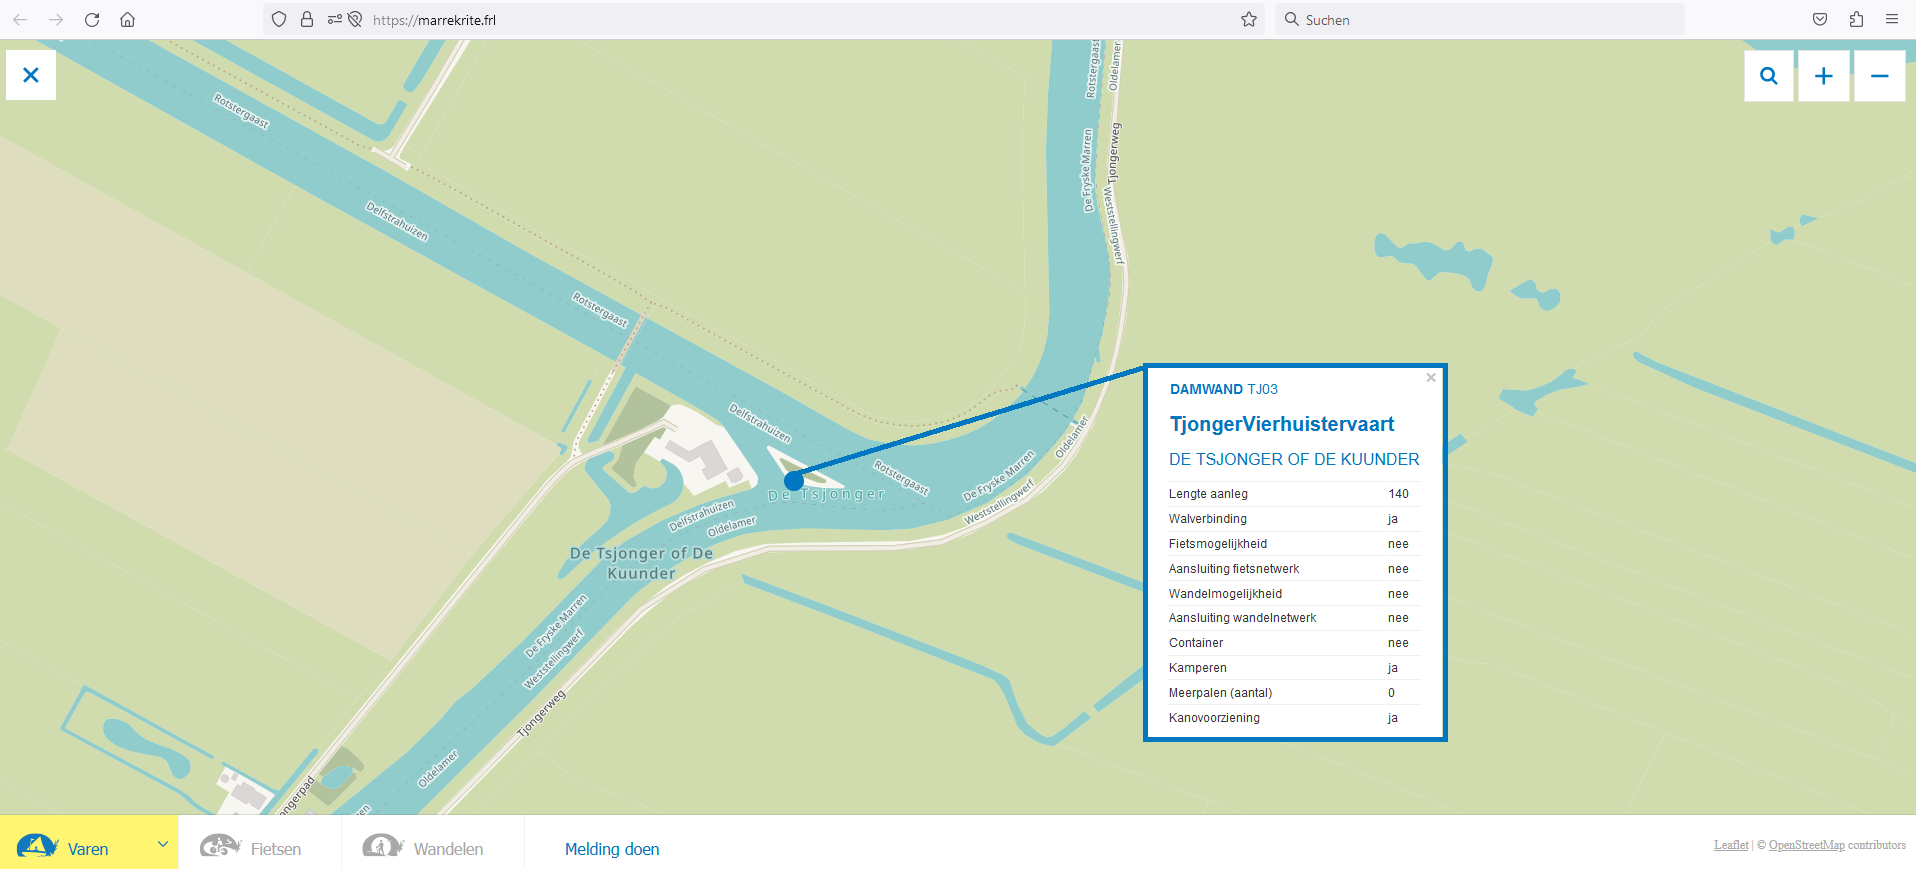
Task: Go to the browser home page
Action: [x=128, y=20]
